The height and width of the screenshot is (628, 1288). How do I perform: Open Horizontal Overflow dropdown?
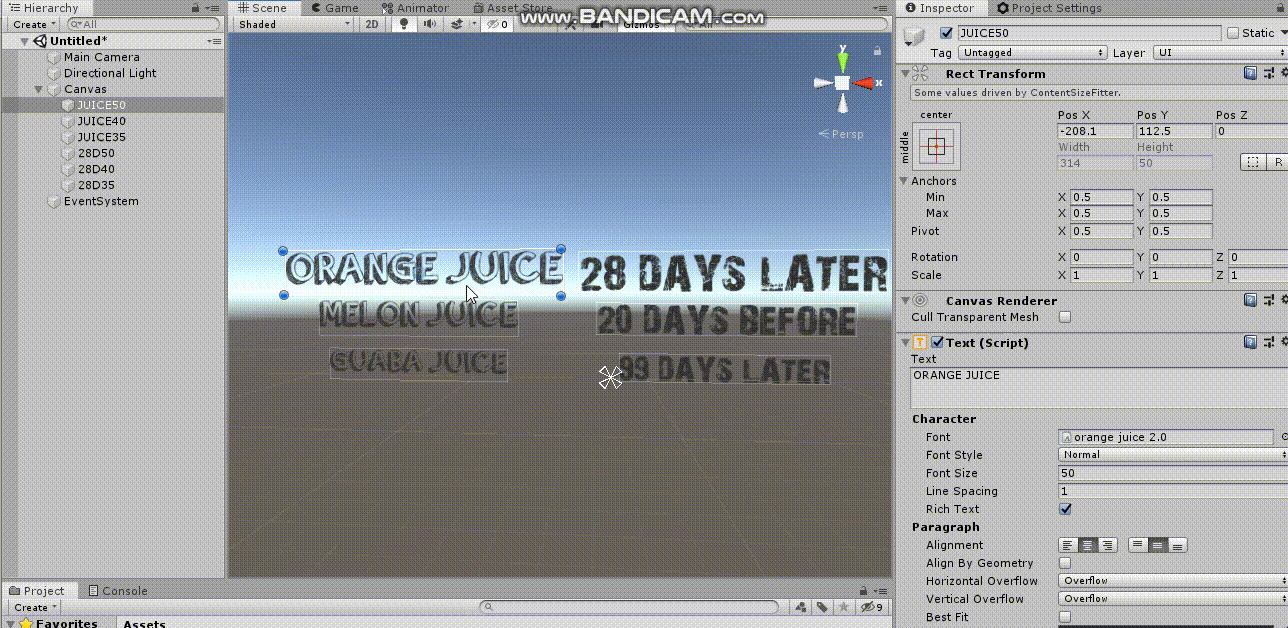tap(1173, 581)
